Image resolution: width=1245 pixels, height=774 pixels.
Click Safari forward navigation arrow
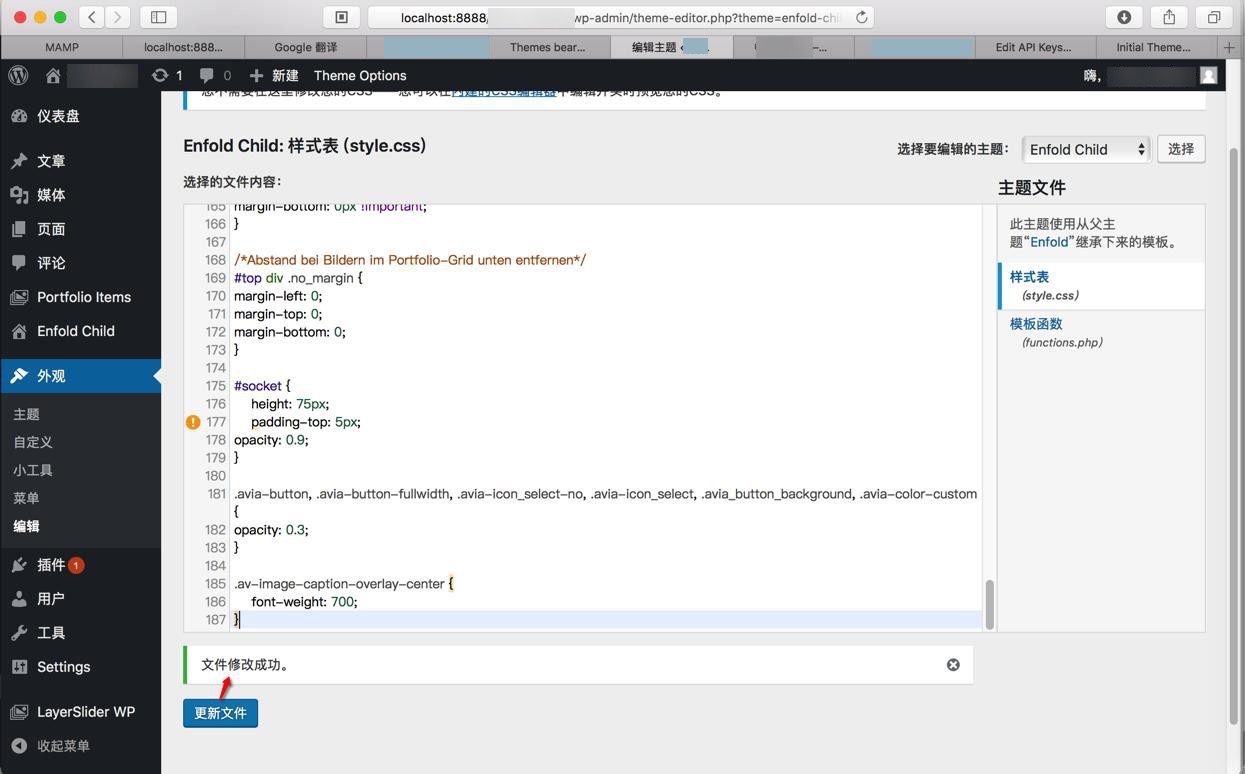point(118,17)
